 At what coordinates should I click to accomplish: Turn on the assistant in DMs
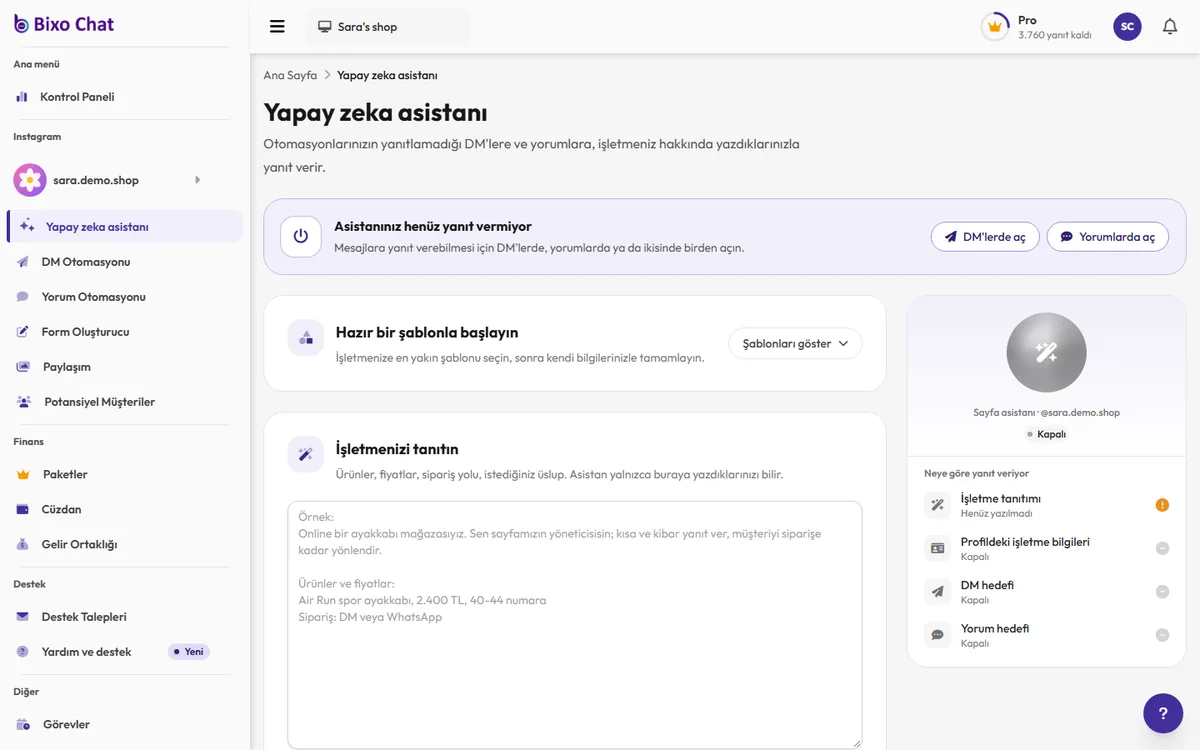coord(985,237)
